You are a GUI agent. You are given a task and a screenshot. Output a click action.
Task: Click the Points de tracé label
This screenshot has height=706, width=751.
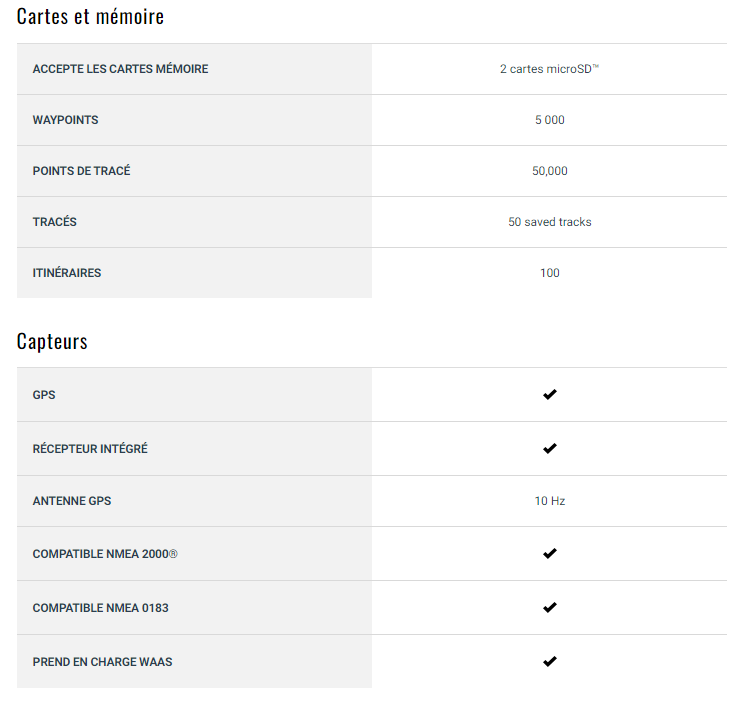(81, 171)
